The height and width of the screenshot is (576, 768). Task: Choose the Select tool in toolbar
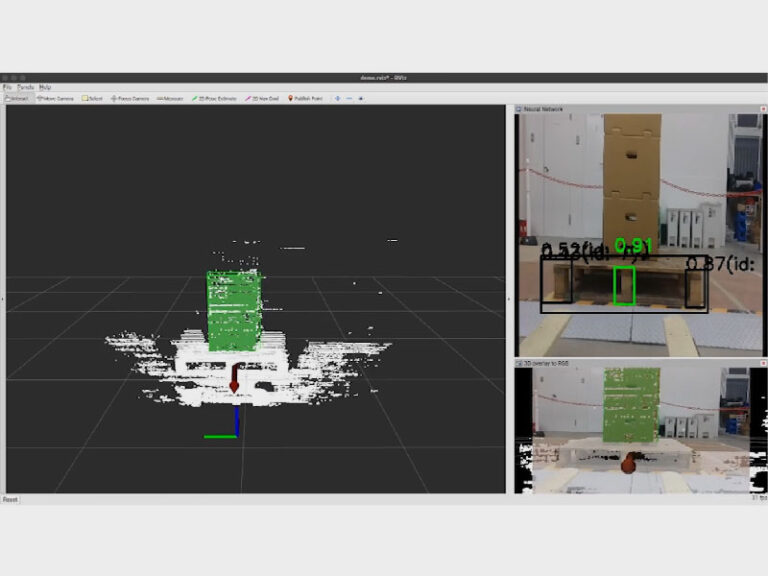pos(93,99)
